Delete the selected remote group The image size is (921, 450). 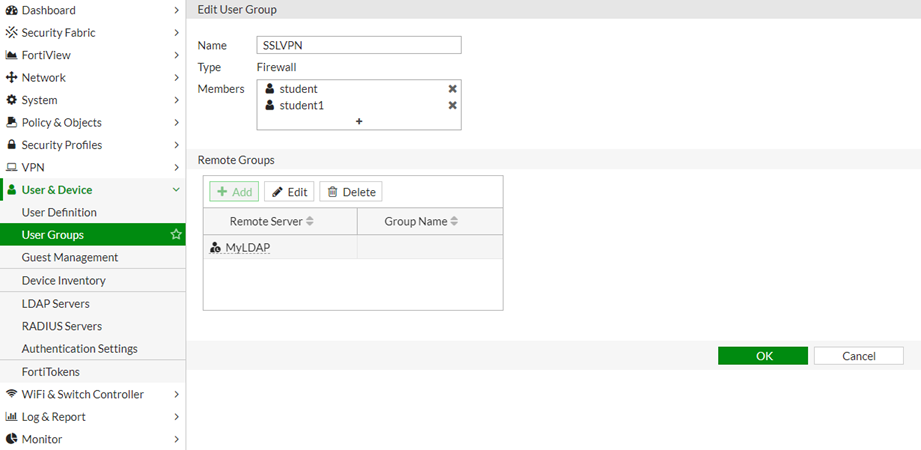tap(350, 192)
